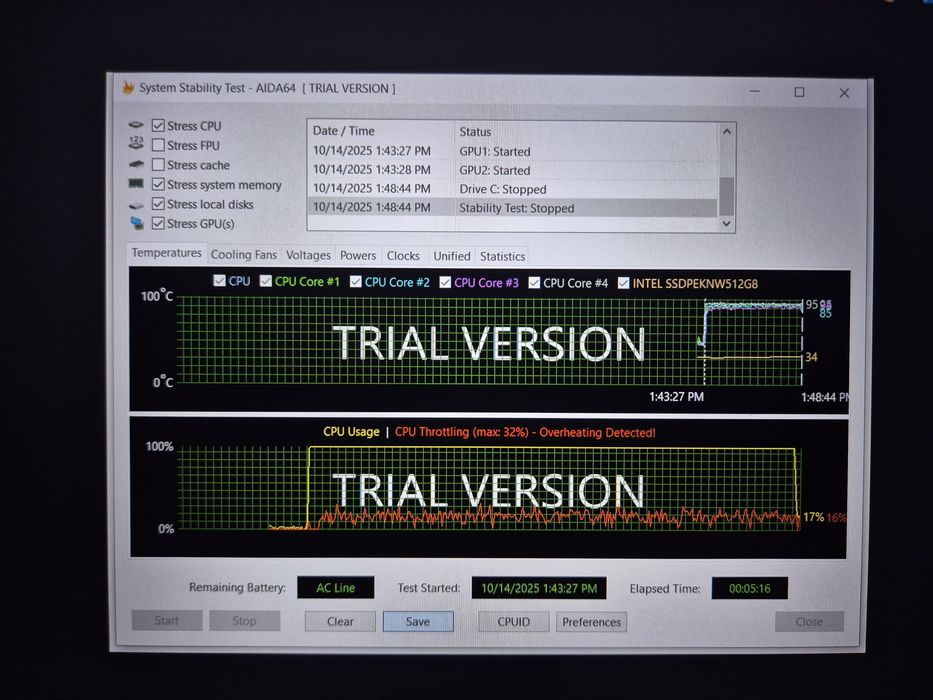Toggle CPU Core #3 graph checkbox
Screen dimensions: 933x700
pyautogui.click(x=445, y=282)
